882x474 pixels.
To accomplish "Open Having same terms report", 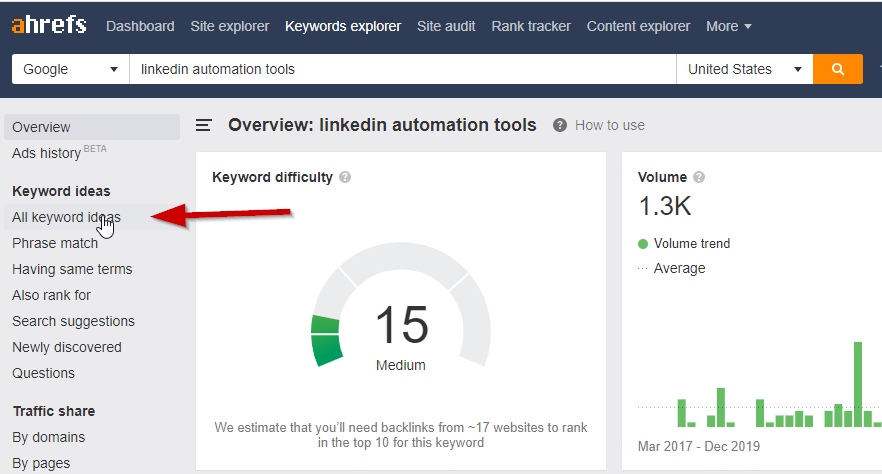I will coord(72,269).
